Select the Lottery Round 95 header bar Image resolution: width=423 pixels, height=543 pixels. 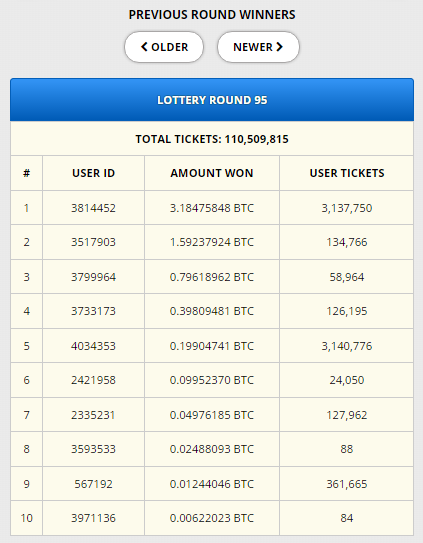tap(212, 100)
